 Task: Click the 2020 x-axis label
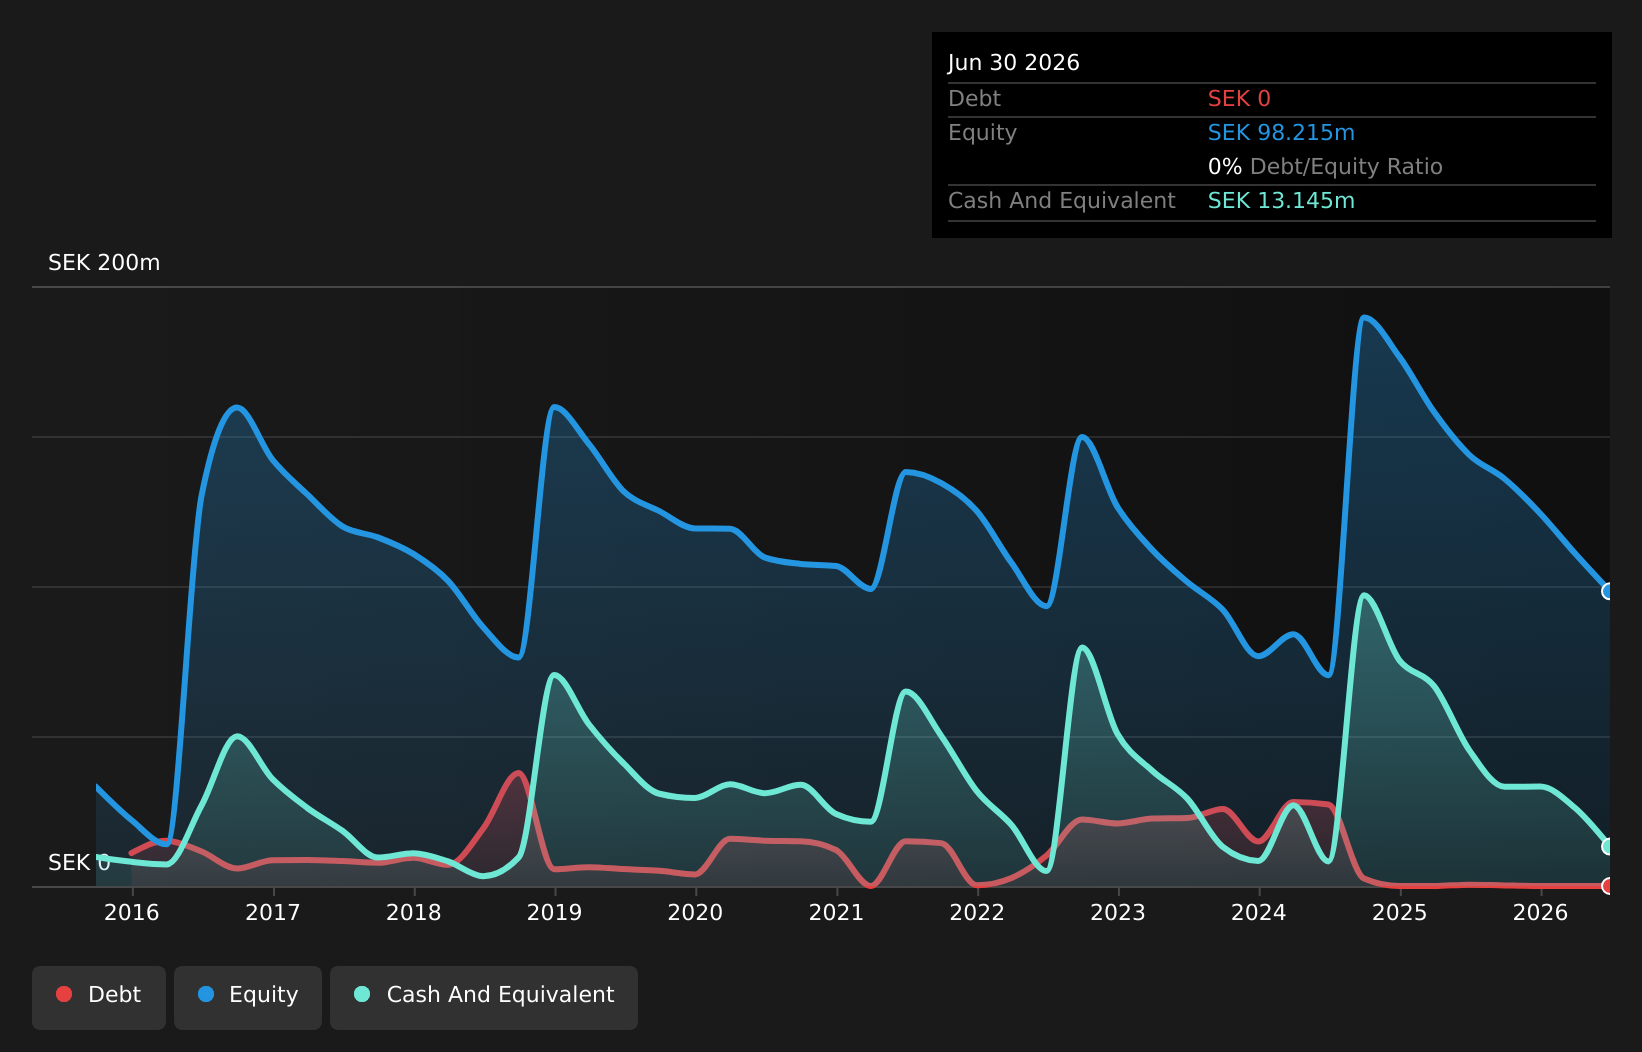696,912
